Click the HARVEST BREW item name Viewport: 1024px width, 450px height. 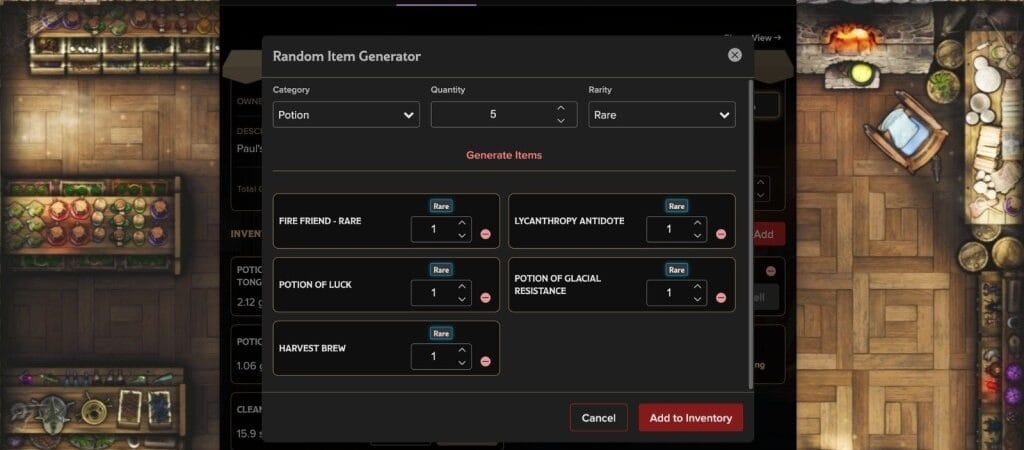coord(312,348)
